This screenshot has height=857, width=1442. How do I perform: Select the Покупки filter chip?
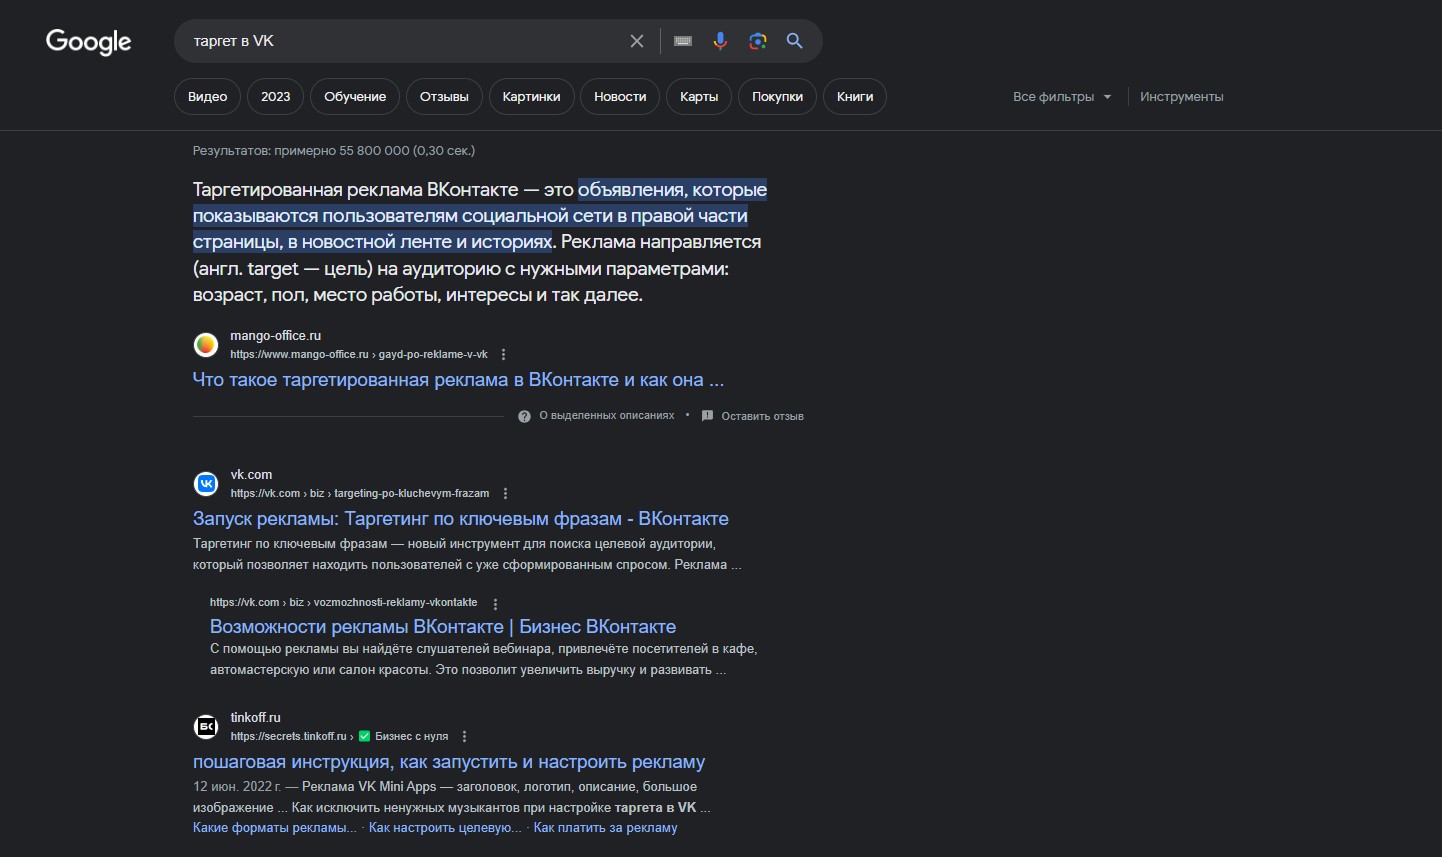[778, 97]
